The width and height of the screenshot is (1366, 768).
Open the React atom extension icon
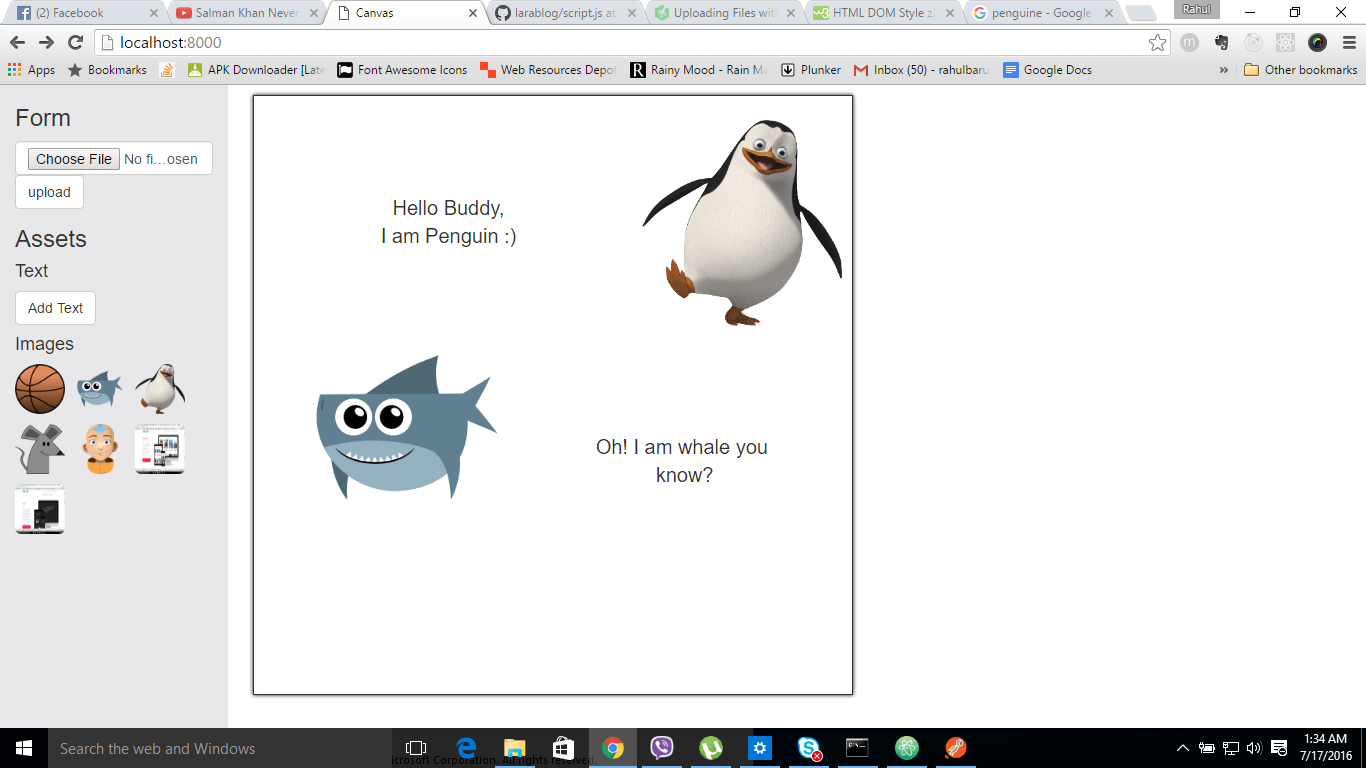click(x=1285, y=43)
